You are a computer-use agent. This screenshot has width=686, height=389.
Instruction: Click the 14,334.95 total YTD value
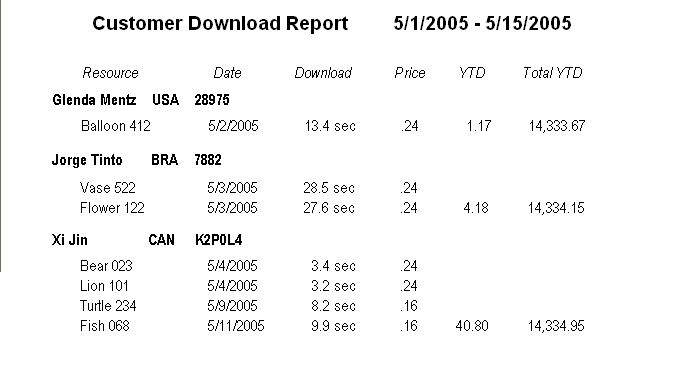pos(556,326)
